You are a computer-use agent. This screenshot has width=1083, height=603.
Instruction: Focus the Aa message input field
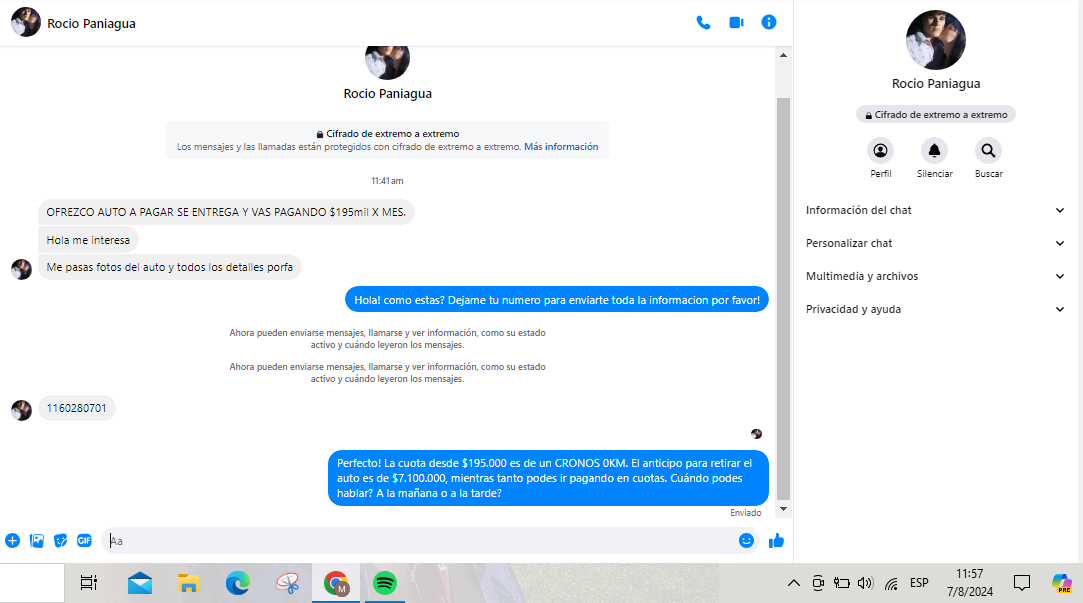(420, 541)
